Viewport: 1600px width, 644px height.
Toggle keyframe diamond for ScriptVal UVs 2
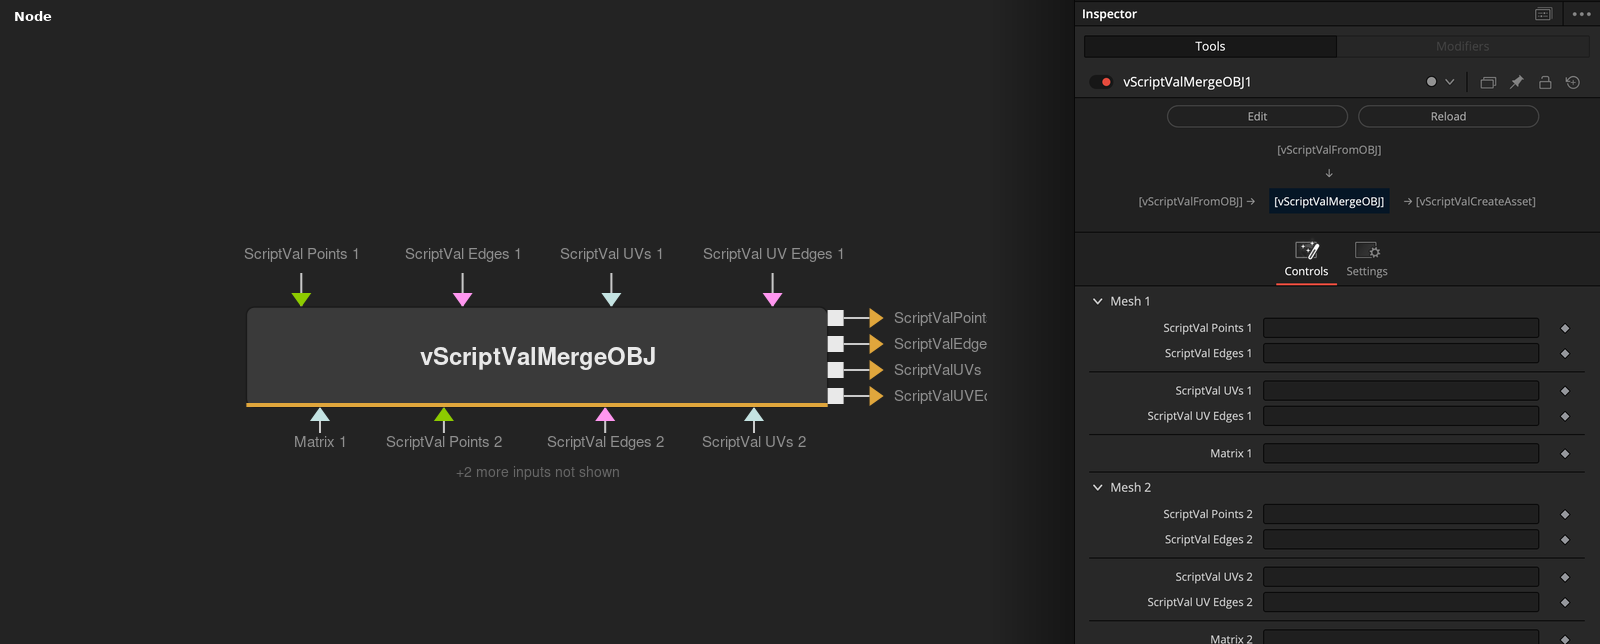tap(1565, 577)
